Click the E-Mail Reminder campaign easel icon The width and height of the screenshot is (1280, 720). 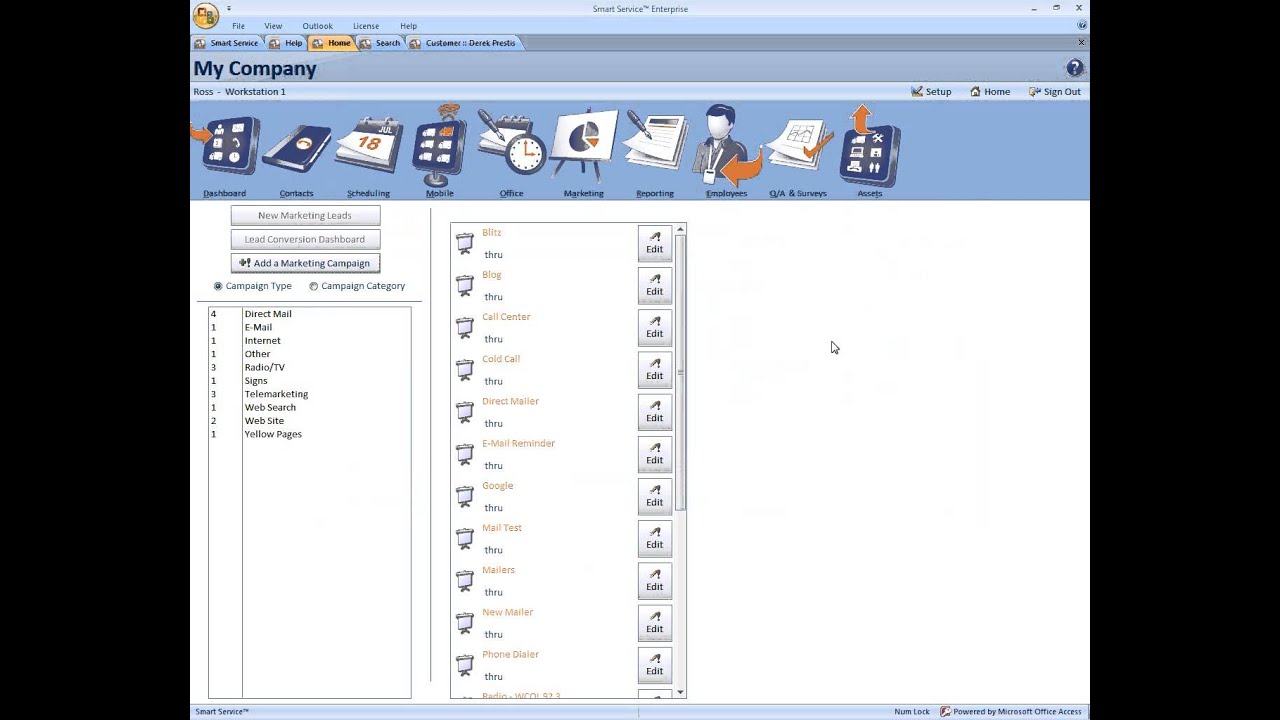tap(465, 453)
